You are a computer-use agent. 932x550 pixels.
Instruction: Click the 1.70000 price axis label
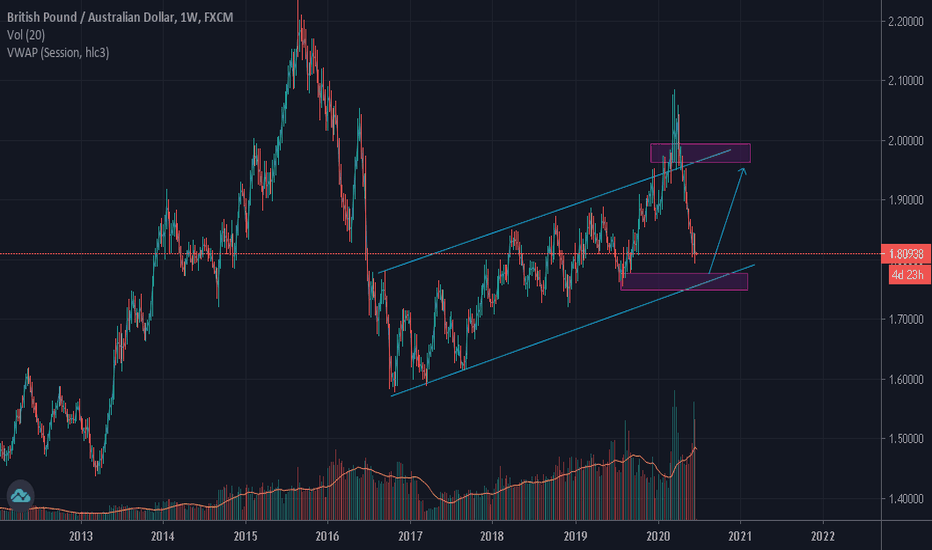pyautogui.click(x=905, y=320)
